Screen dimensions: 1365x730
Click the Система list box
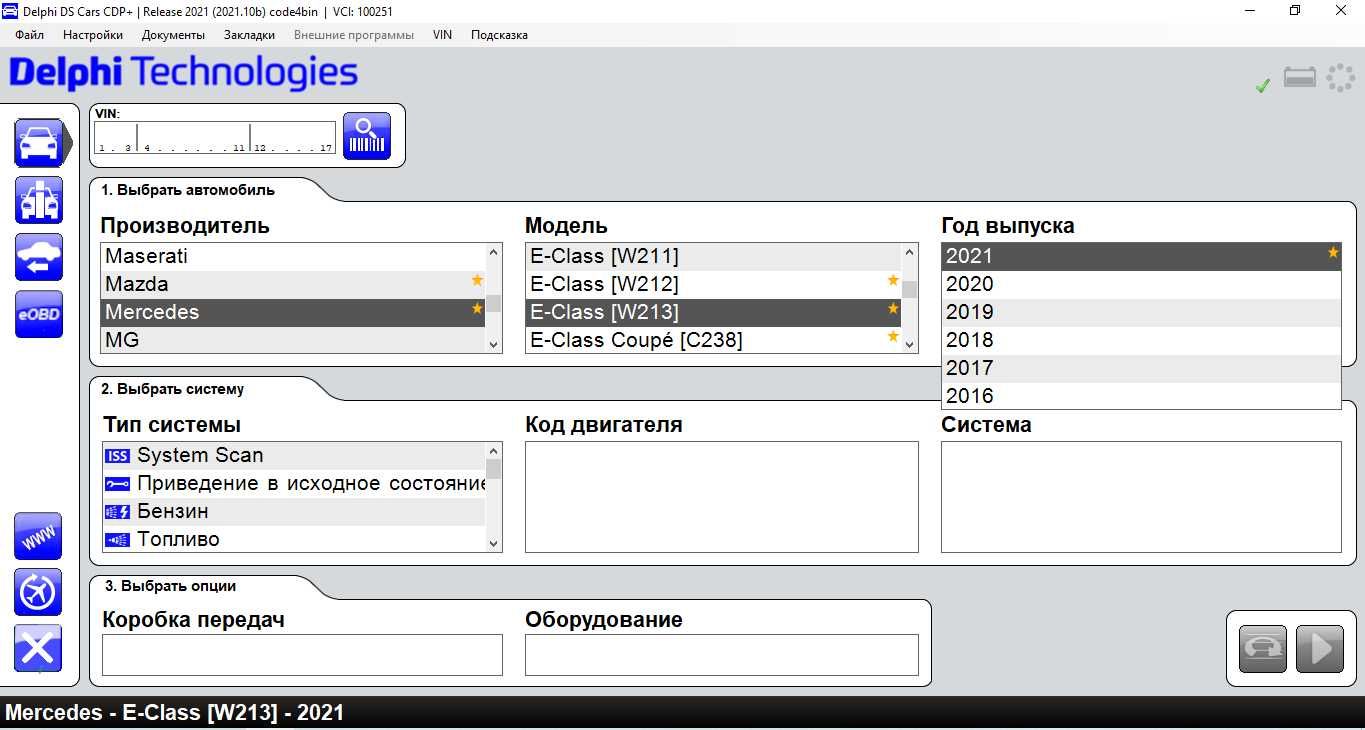click(1141, 497)
